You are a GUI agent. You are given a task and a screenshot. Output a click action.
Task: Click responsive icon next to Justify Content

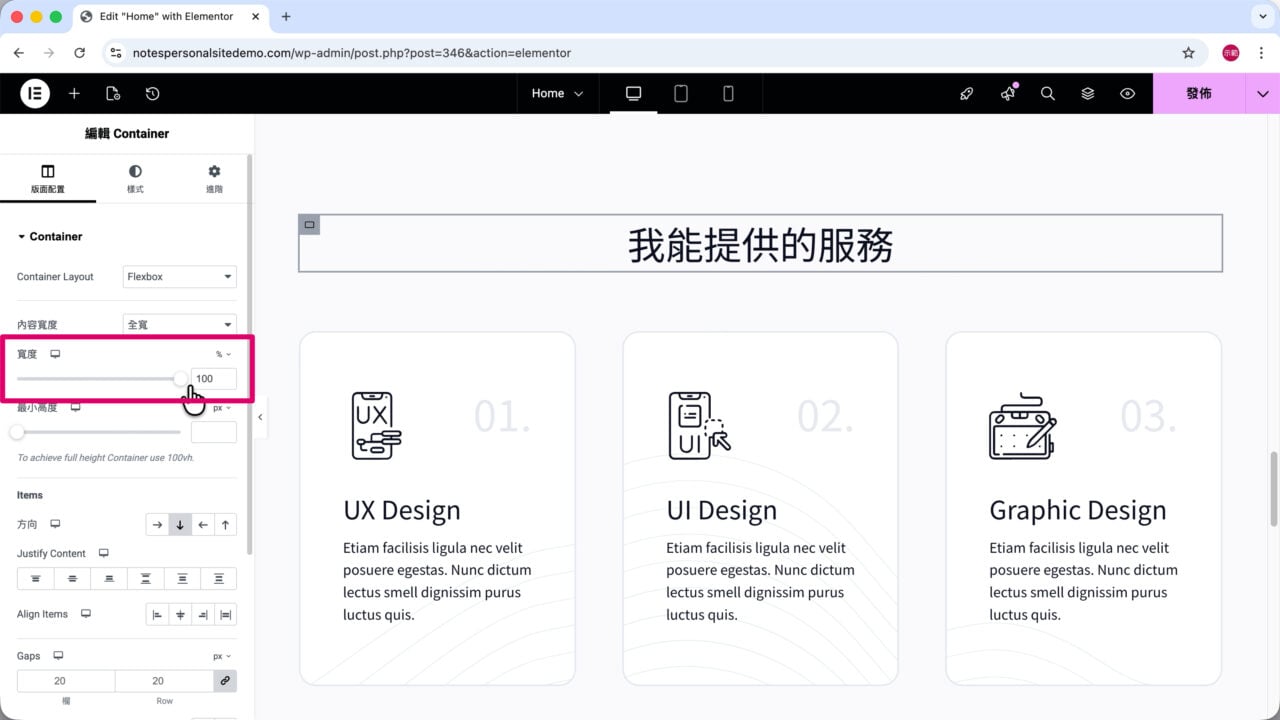tap(103, 553)
